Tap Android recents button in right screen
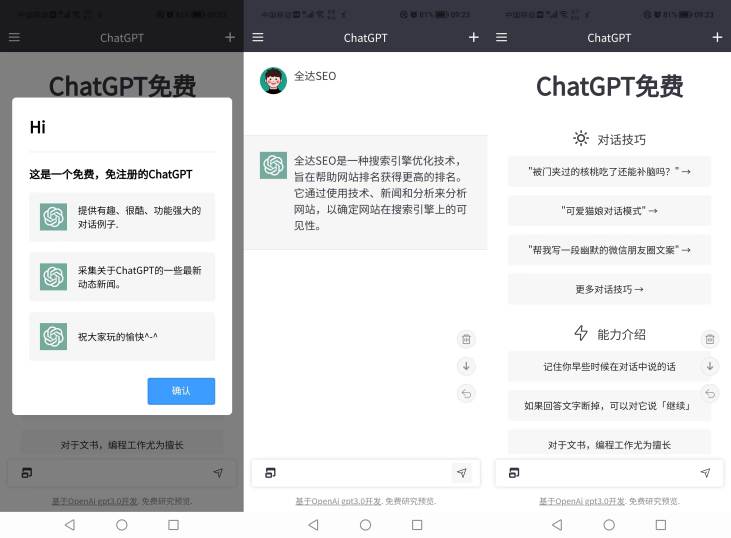 [x=661, y=525]
